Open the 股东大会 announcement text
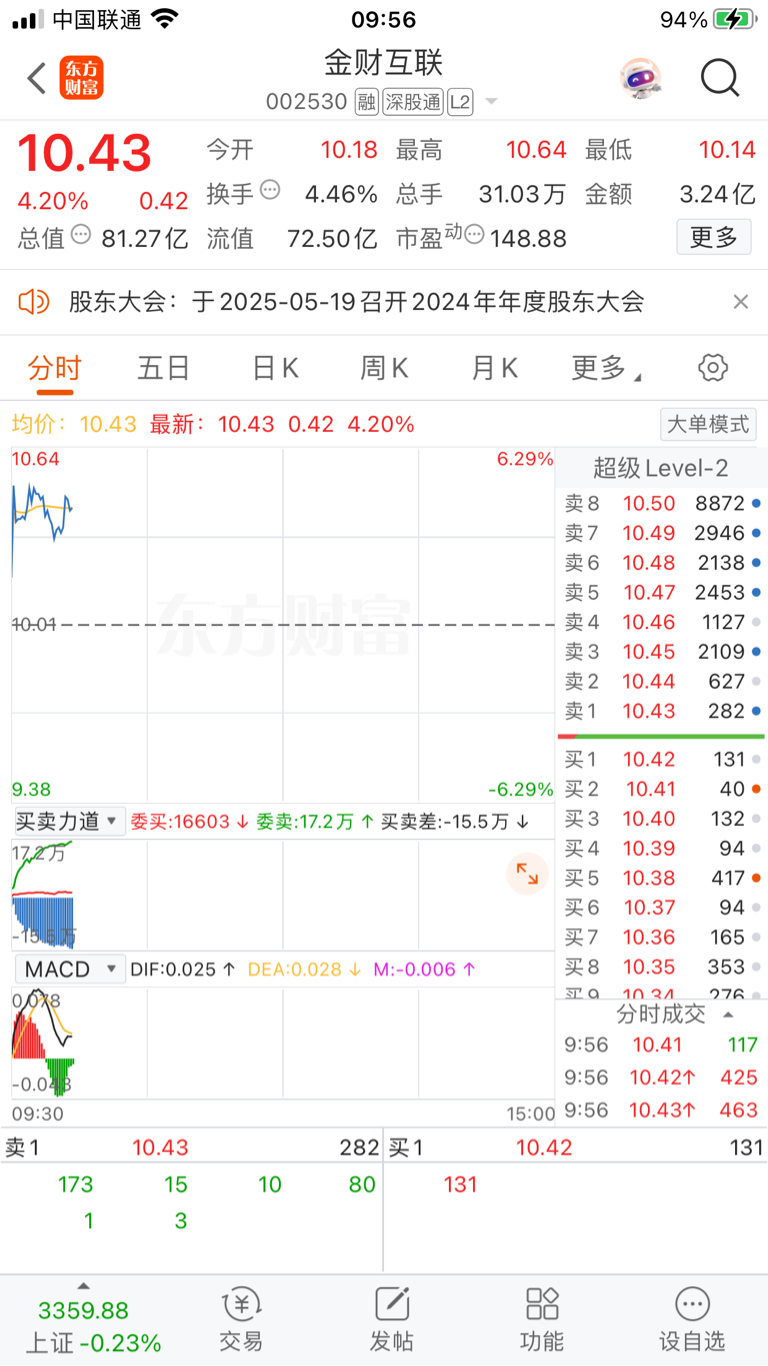This screenshot has width=768, height=1366. coord(357,302)
